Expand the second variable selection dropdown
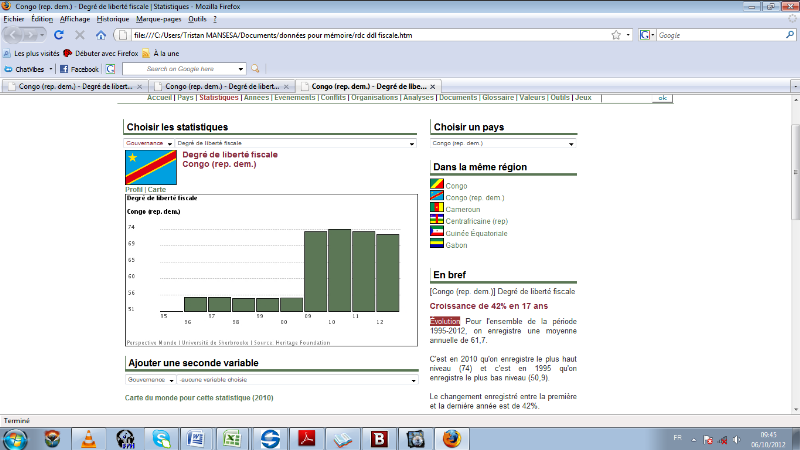800x450 pixels. coord(295,380)
